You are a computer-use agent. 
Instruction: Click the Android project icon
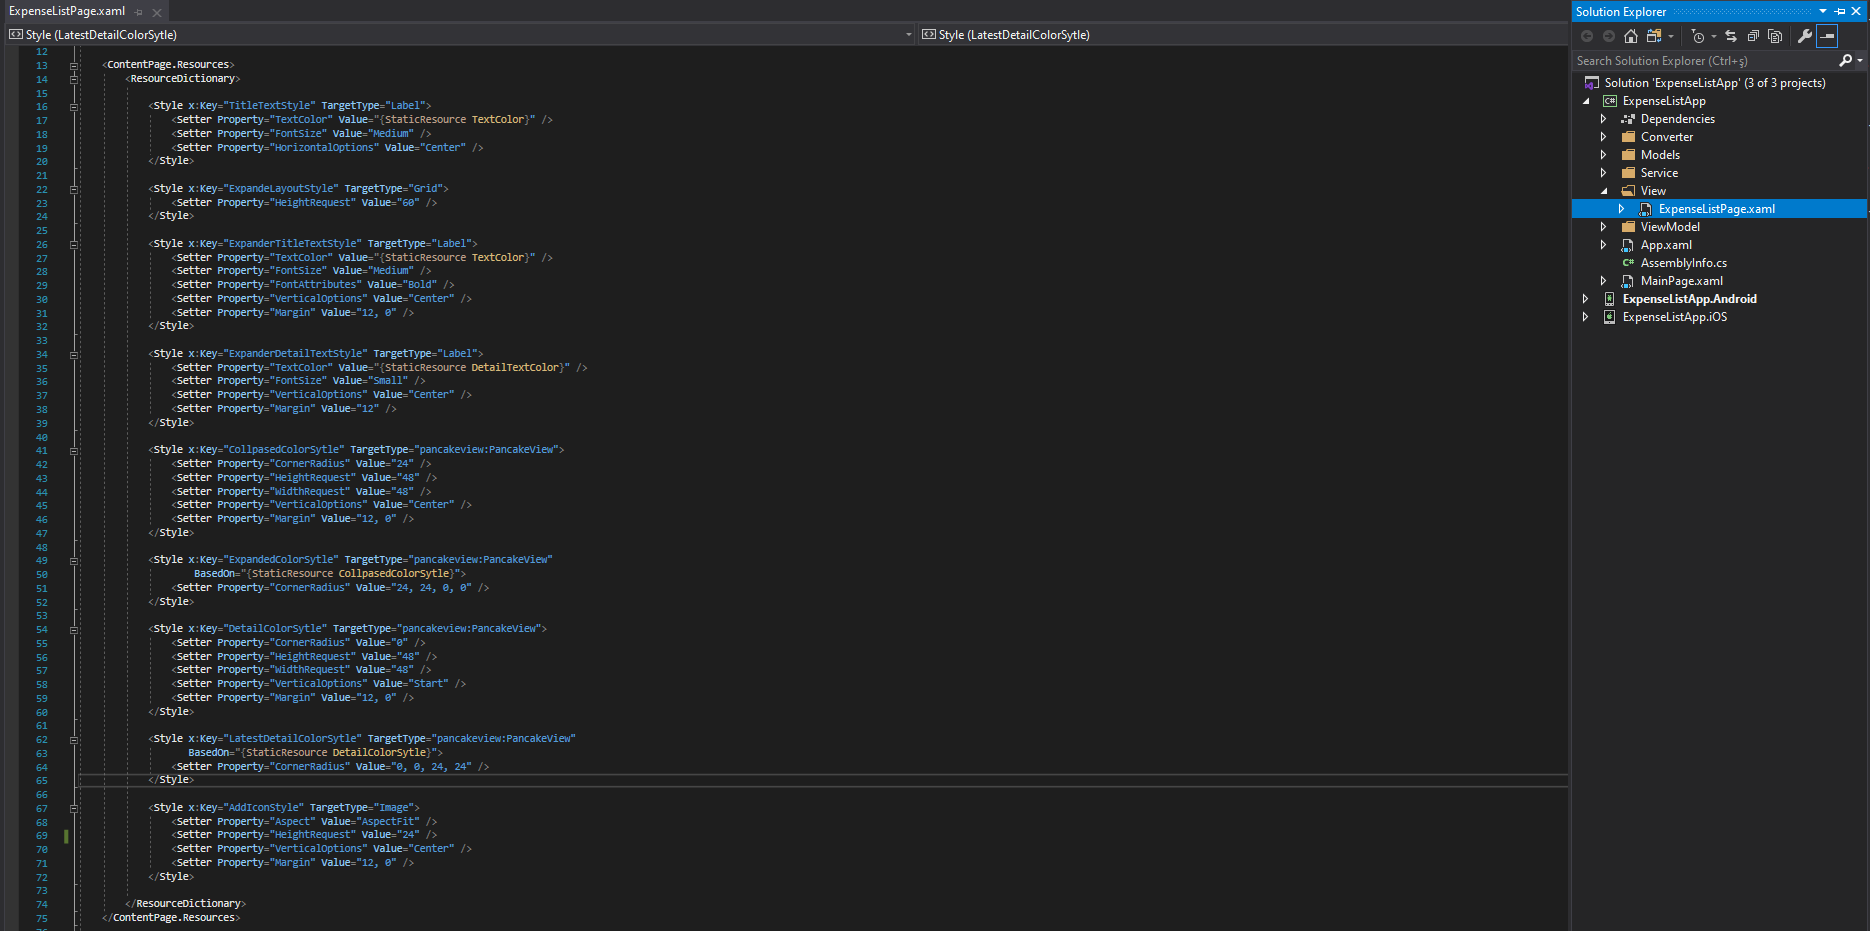click(x=1610, y=299)
